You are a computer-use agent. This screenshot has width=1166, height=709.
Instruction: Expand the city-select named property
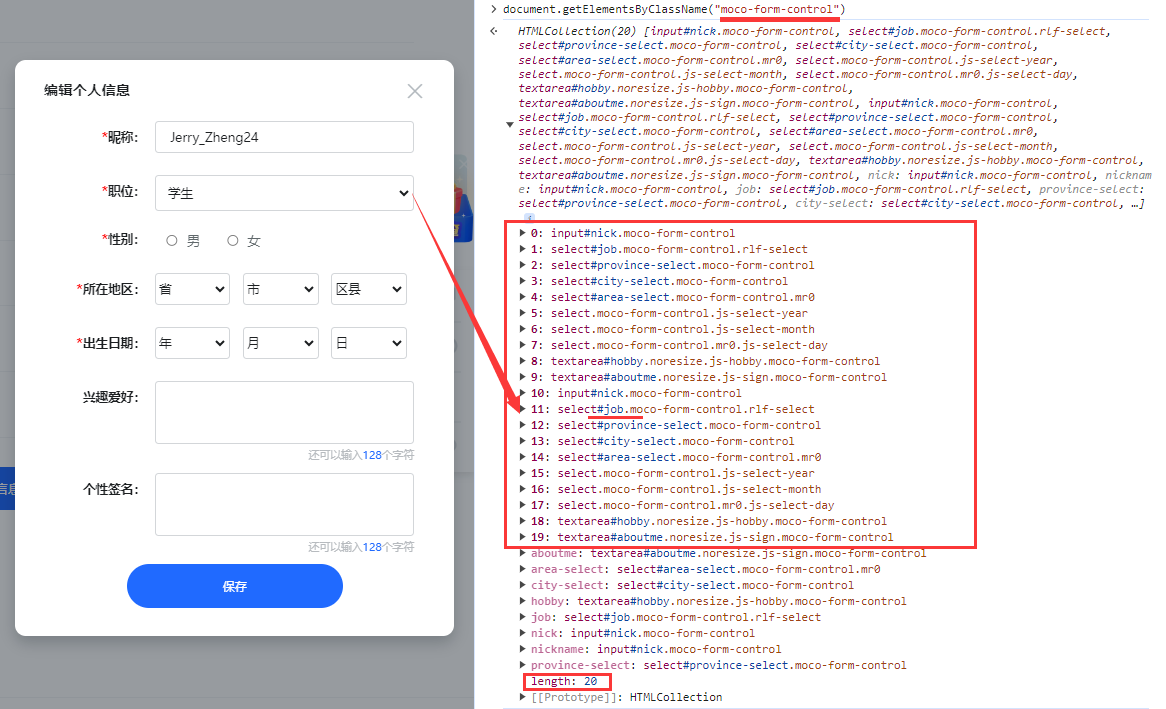tap(522, 585)
